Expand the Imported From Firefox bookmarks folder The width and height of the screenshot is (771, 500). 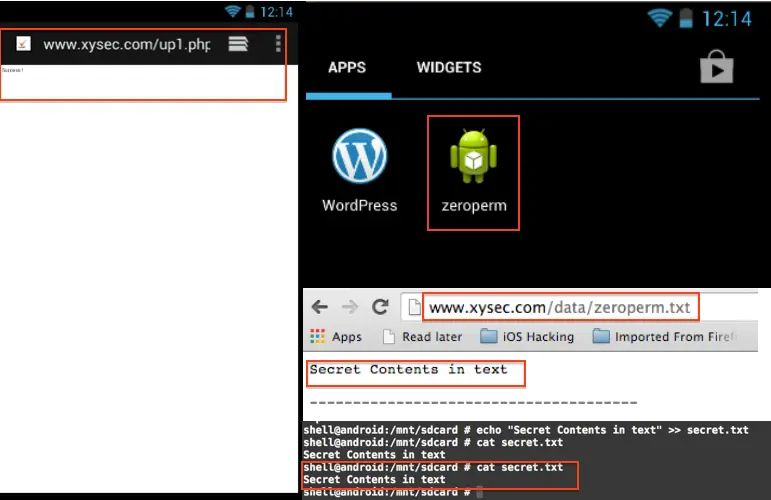coord(665,336)
